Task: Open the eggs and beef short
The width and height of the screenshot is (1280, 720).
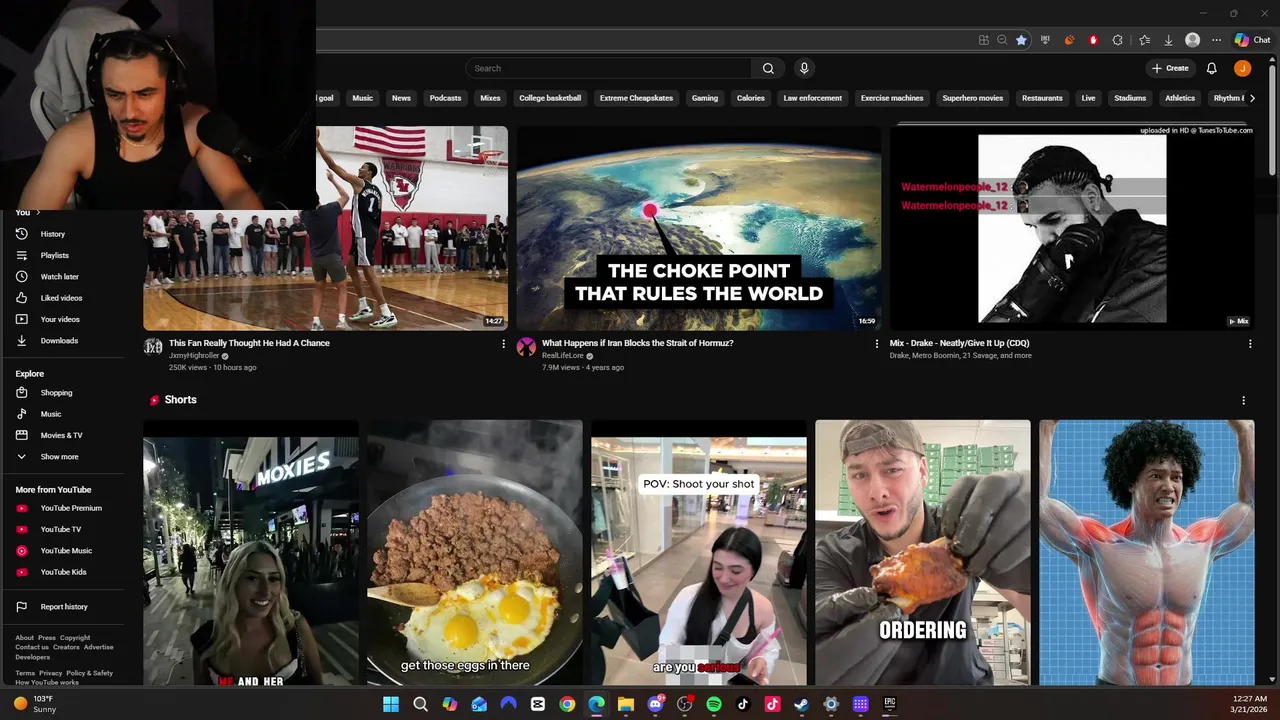Action: pyautogui.click(x=474, y=552)
